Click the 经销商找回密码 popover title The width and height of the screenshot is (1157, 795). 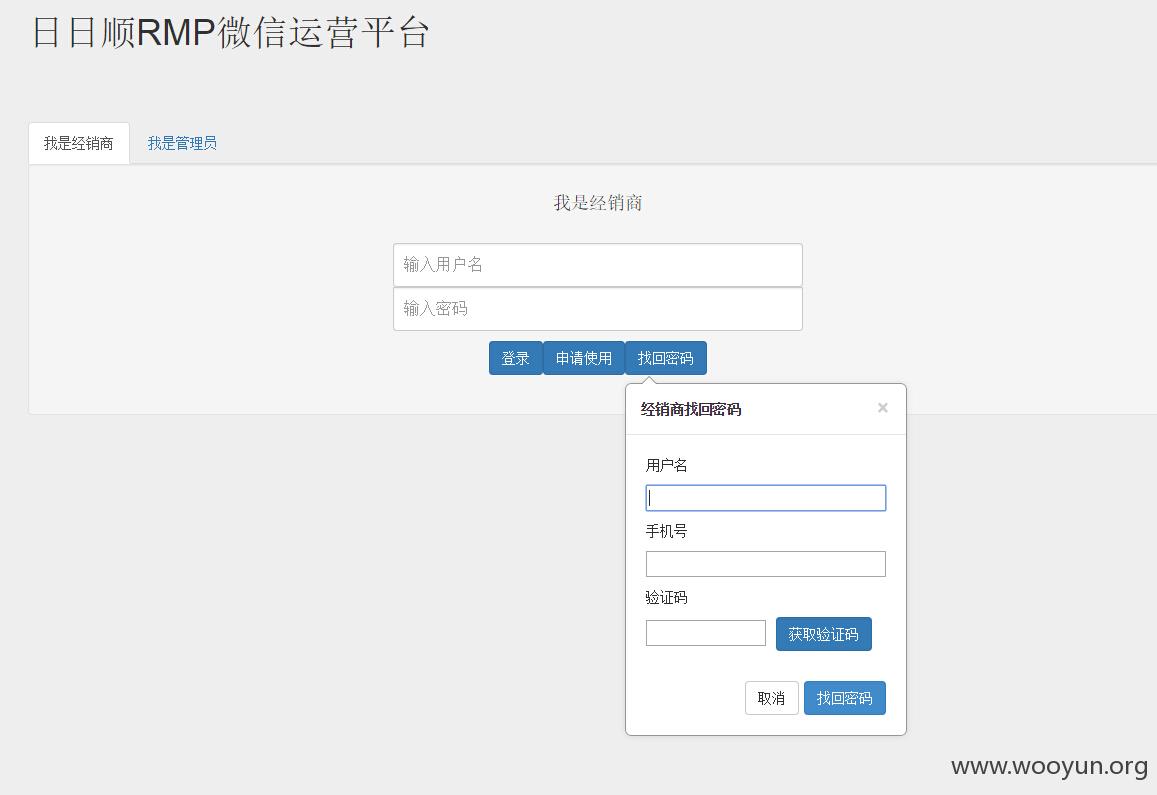[x=691, y=409]
